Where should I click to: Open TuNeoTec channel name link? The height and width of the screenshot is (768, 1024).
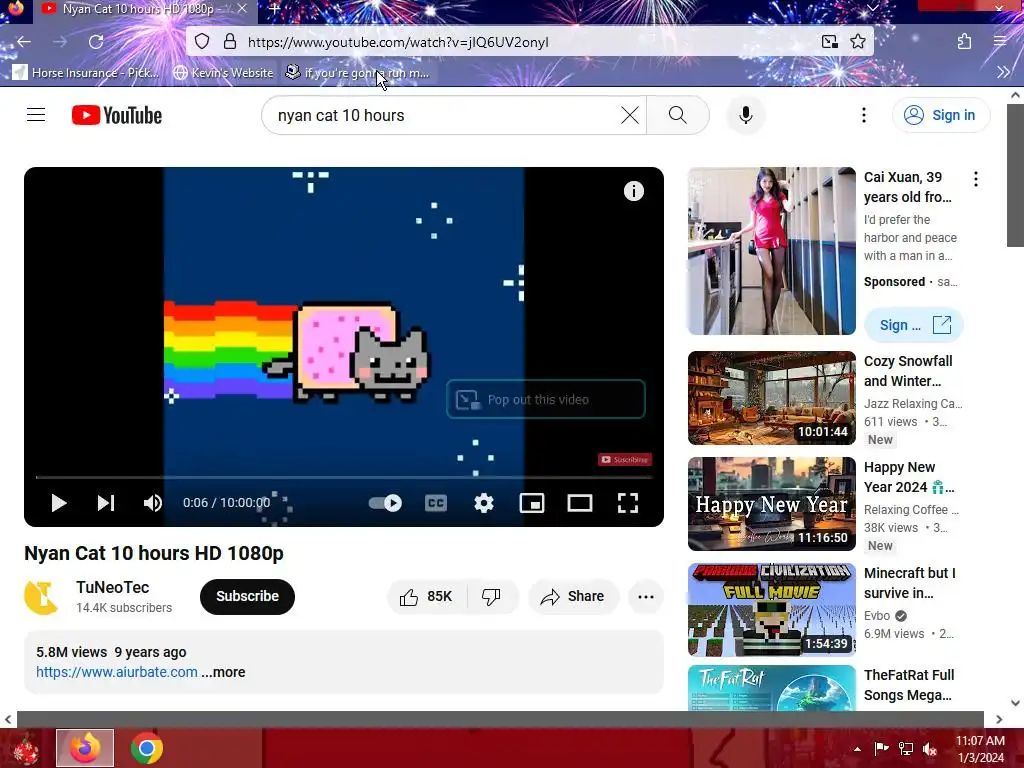coord(112,587)
